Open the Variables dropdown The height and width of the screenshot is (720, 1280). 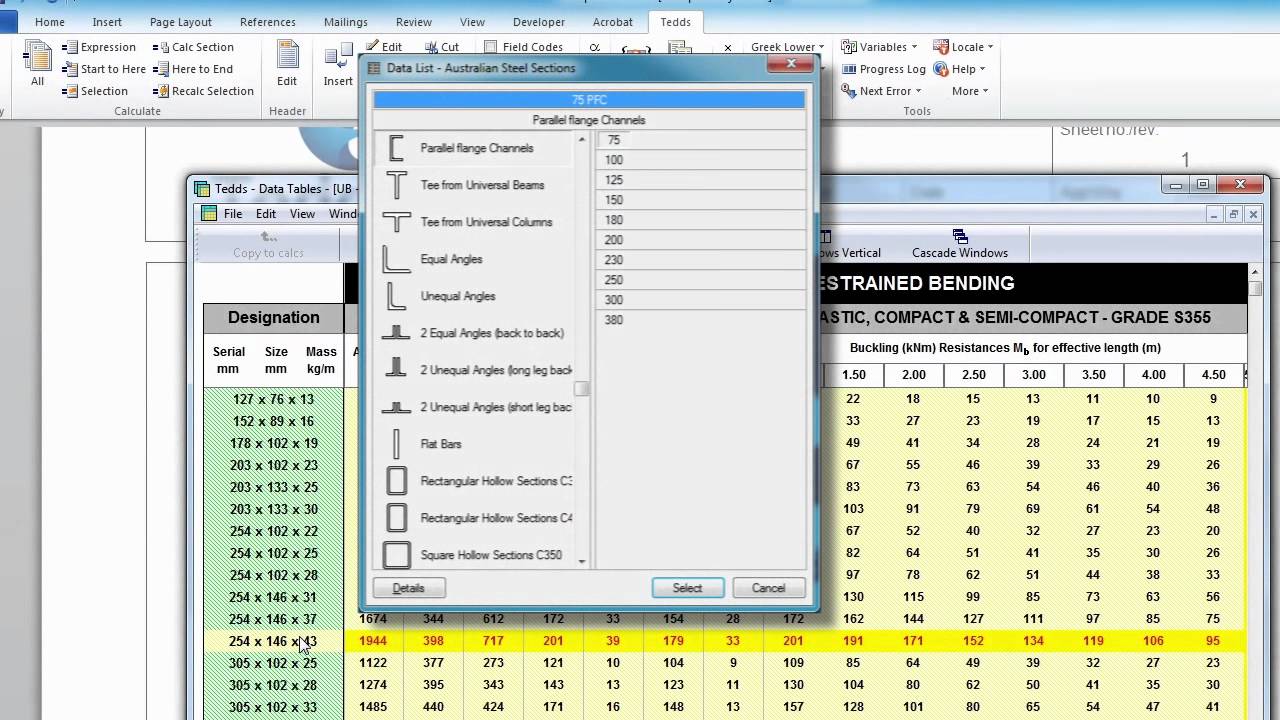[x=880, y=47]
